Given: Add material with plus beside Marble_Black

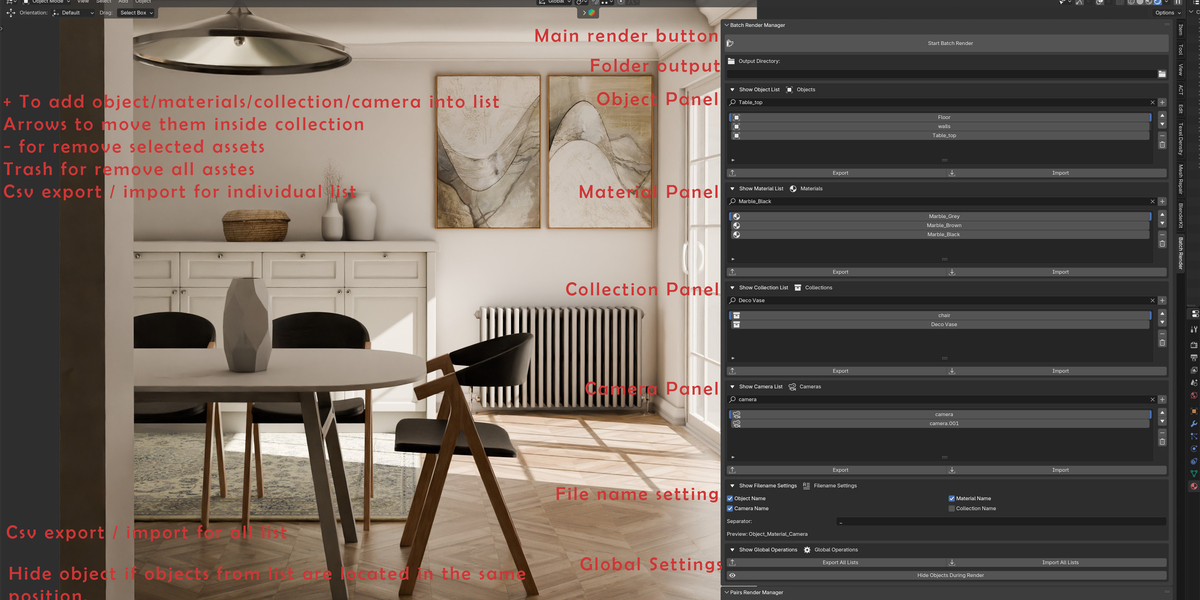Looking at the screenshot, I should point(1162,202).
